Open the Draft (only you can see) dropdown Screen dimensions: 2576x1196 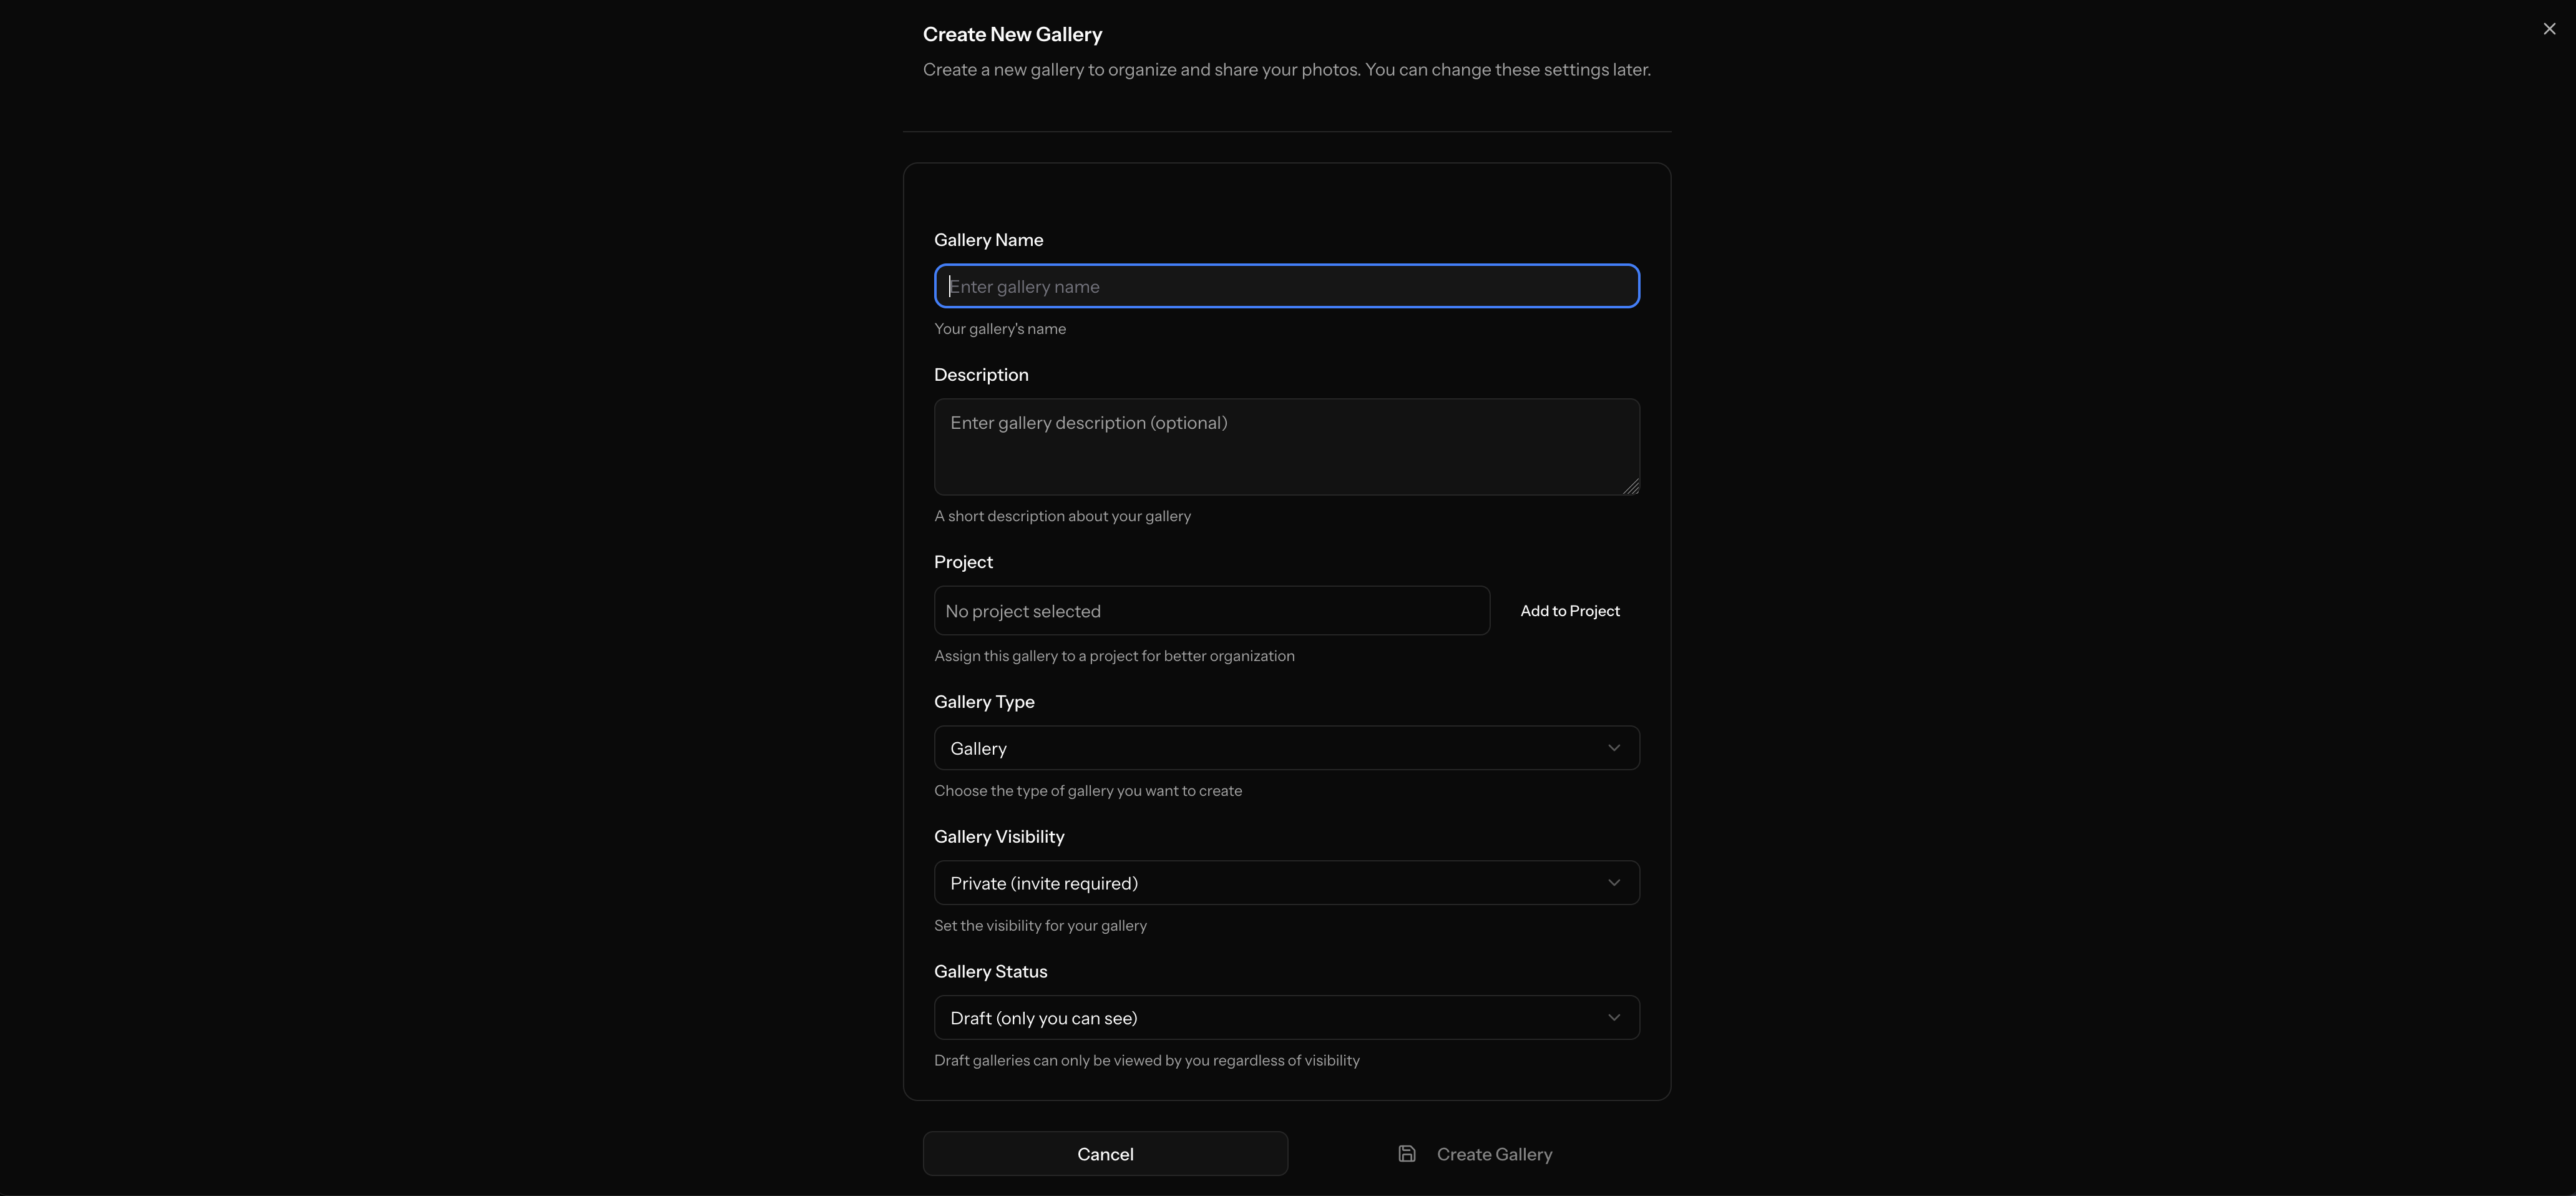tap(1270, 1018)
